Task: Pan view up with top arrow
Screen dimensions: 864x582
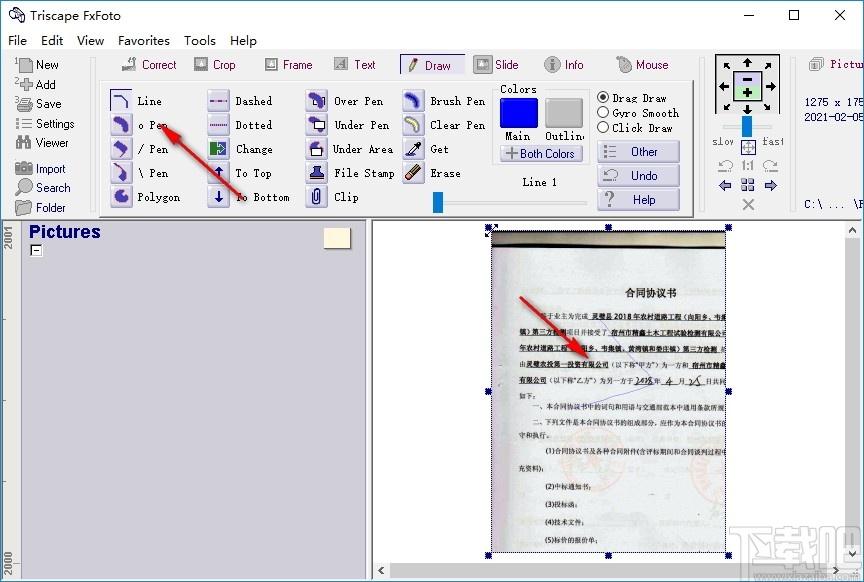Action: pyautogui.click(x=748, y=62)
